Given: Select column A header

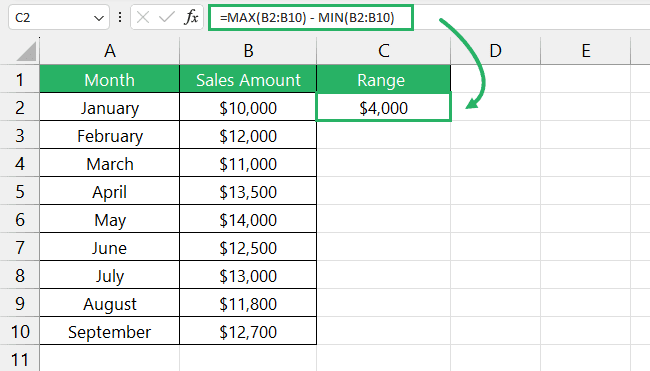Looking at the screenshot, I should tap(109, 51).
